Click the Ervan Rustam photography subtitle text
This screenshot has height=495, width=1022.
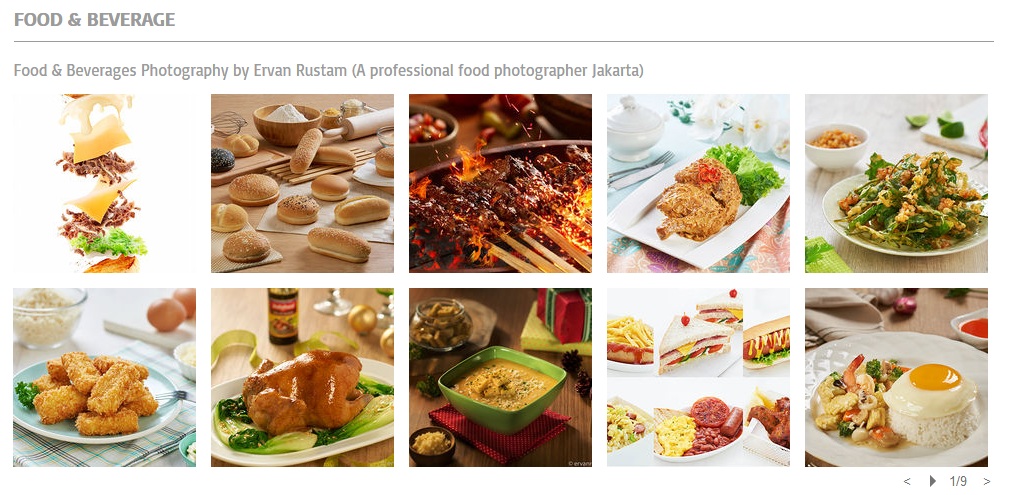click(x=328, y=70)
